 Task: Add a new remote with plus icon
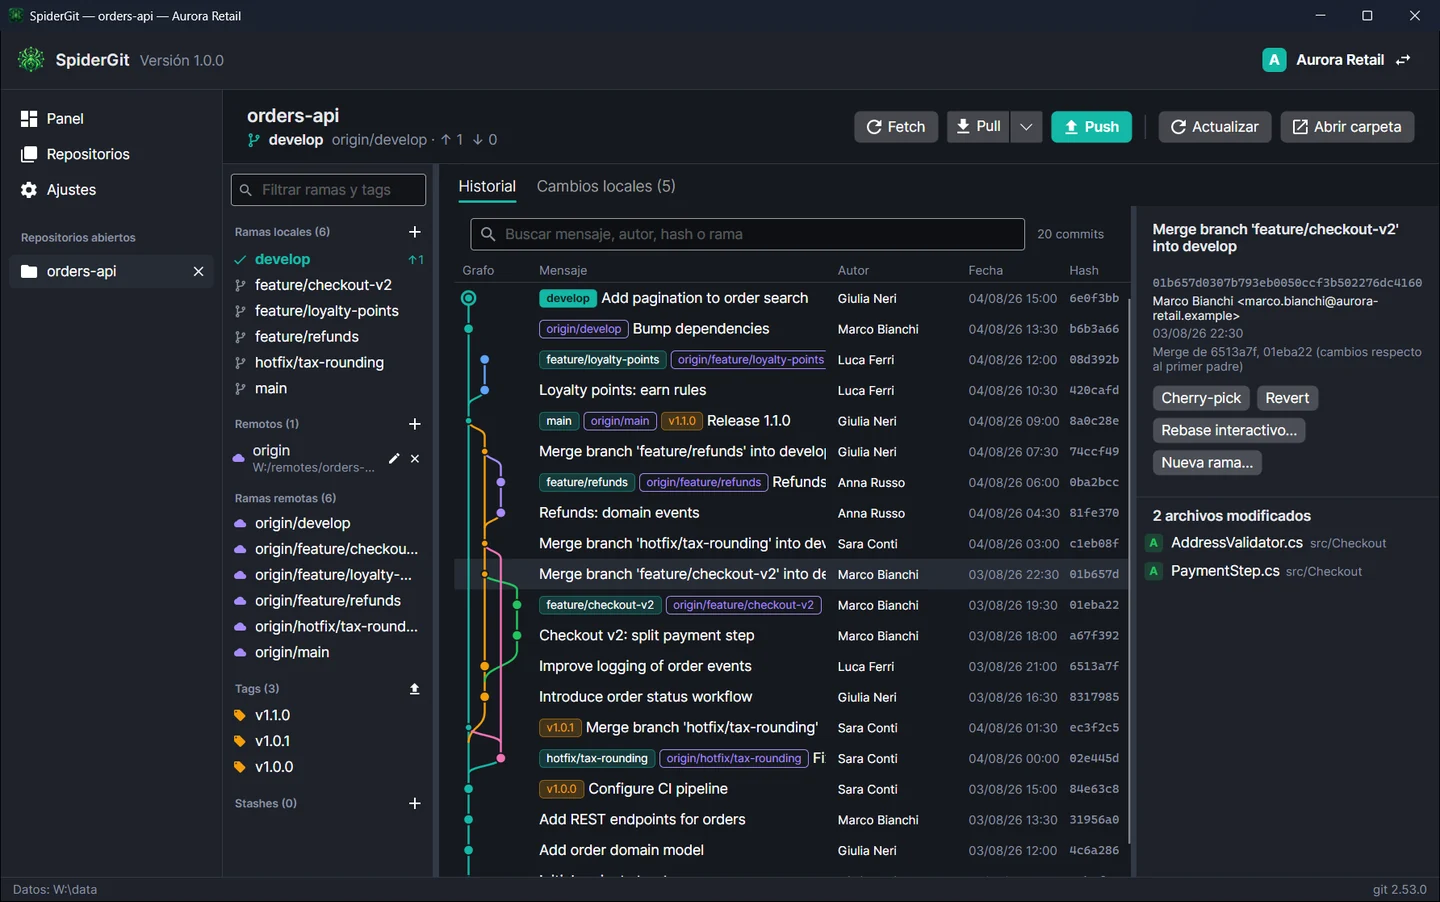pyautogui.click(x=415, y=424)
